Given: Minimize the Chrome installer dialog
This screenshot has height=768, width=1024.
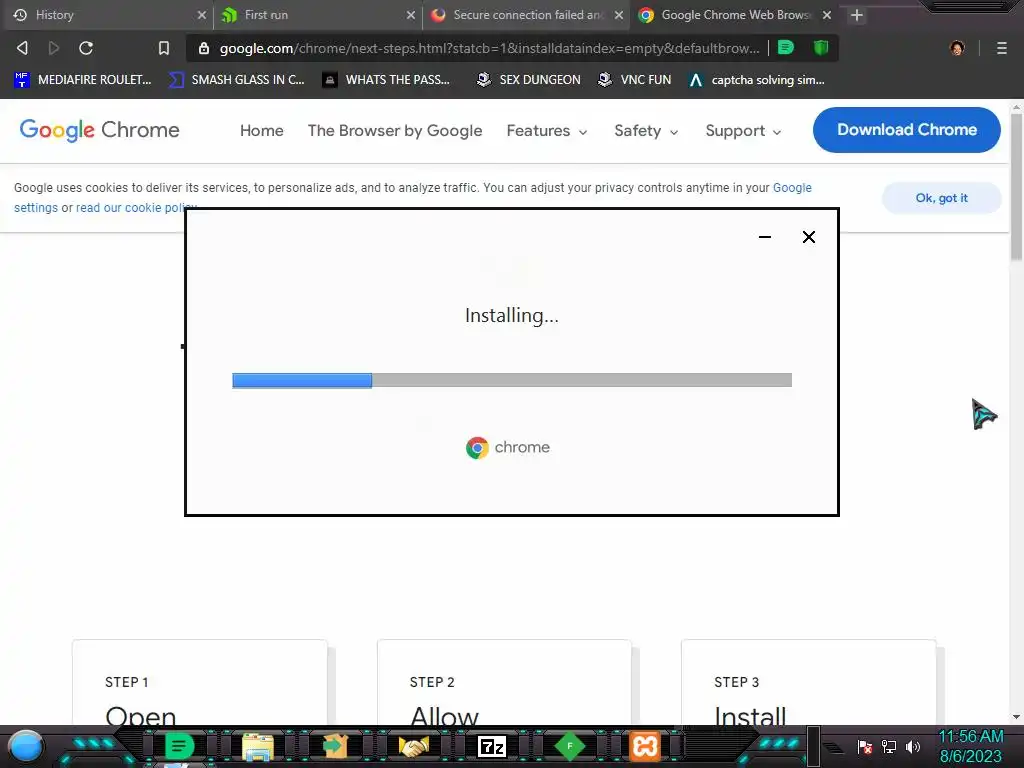Looking at the screenshot, I should tap(765, 237).
